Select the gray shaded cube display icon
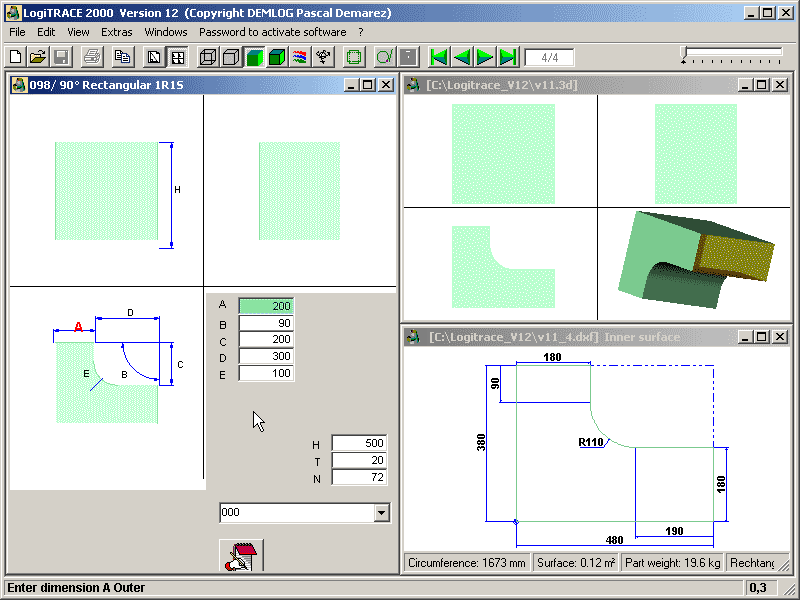800x600 pixels. 231,57
